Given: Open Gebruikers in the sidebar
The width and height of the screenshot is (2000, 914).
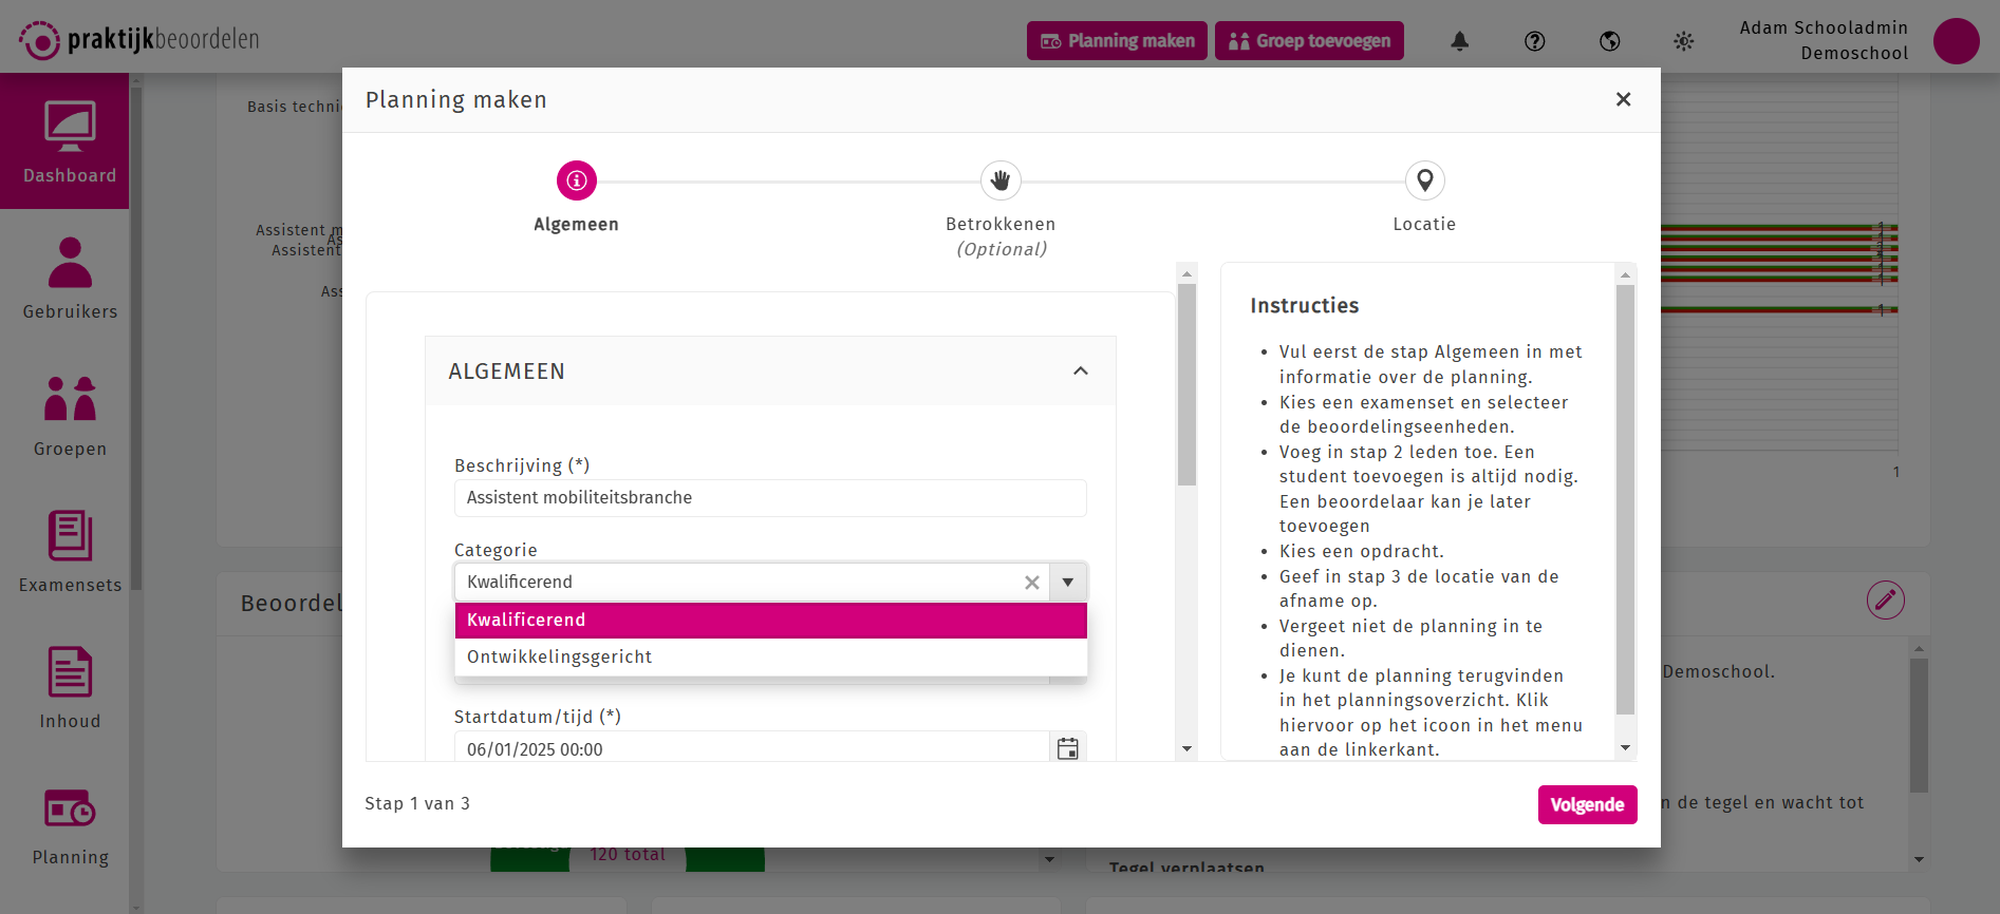Looking at the screenshot, I should (70, 278).
